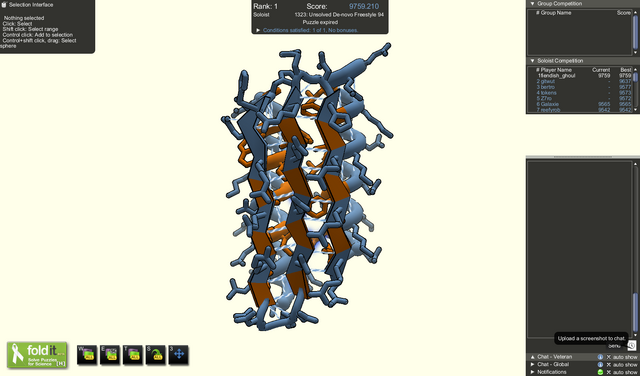
Task: Click the protein structure in the viewport
Action: point(306,188)
